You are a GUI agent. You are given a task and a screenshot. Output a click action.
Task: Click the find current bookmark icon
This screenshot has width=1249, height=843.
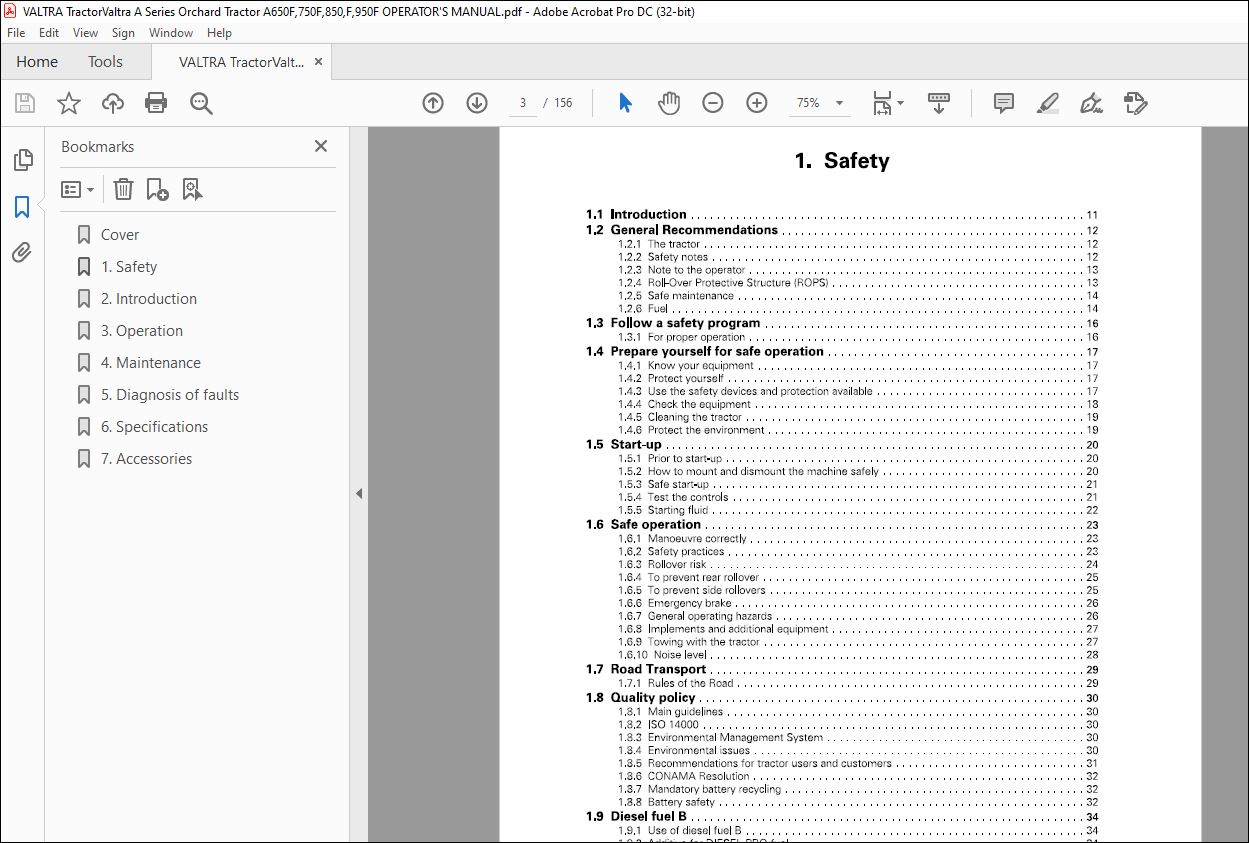pos(192,189)
